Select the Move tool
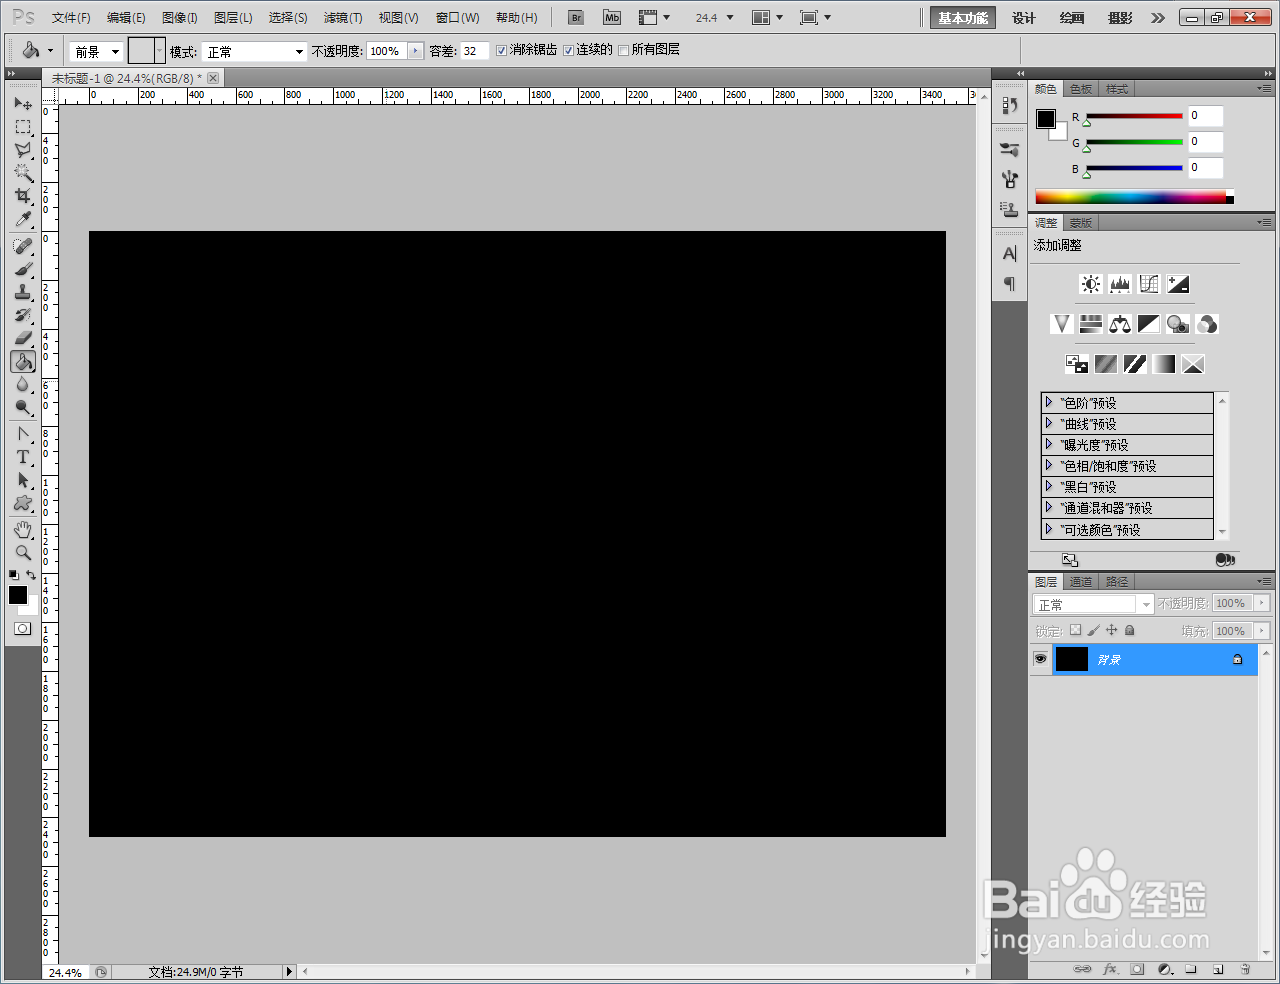This screenshot has width=1280, height=984. click(x=23, y=103)
